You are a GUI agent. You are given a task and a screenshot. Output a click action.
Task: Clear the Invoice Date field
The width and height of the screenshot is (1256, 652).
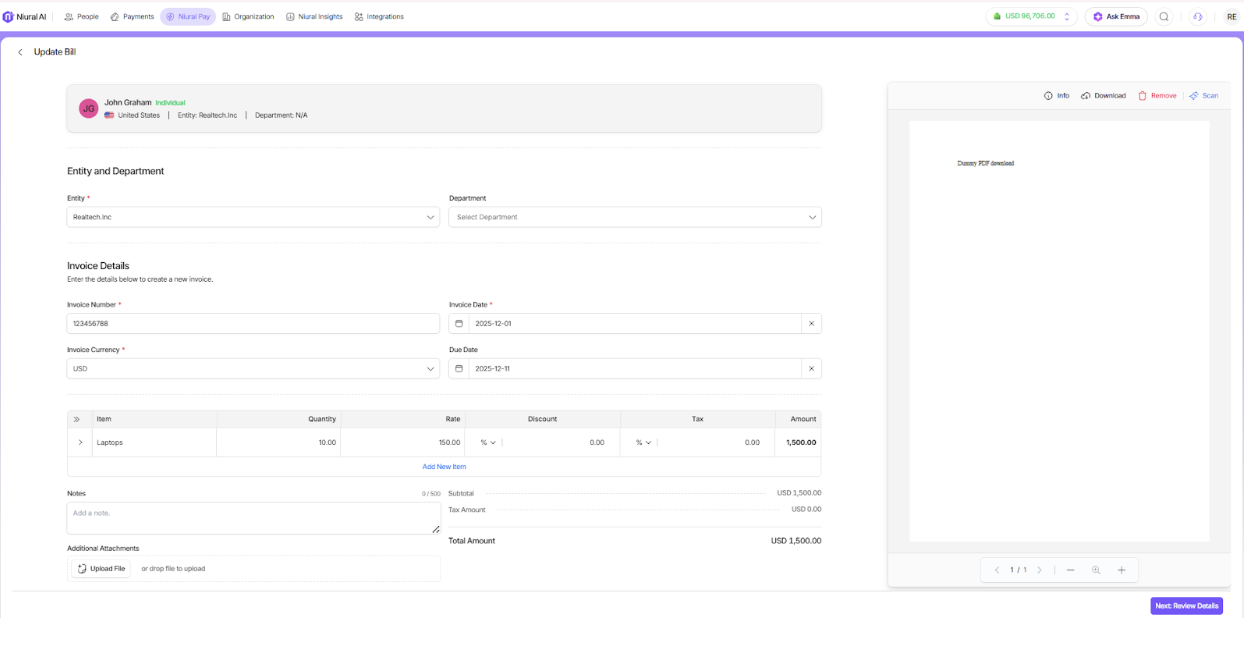811,324
